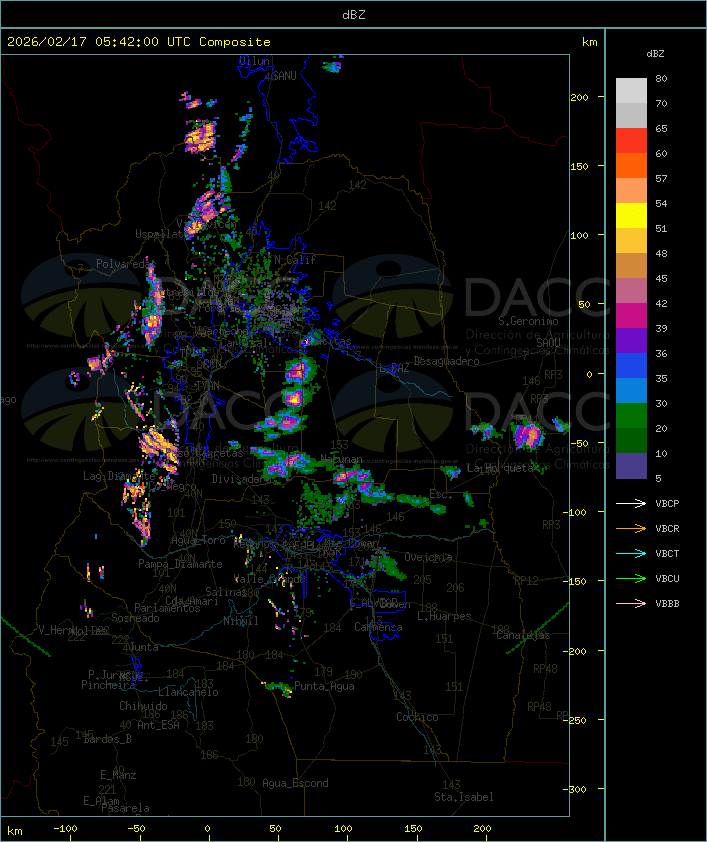Click the cyan VBCT arrow icon
This screenshot has width=707, height=842.
631,553
